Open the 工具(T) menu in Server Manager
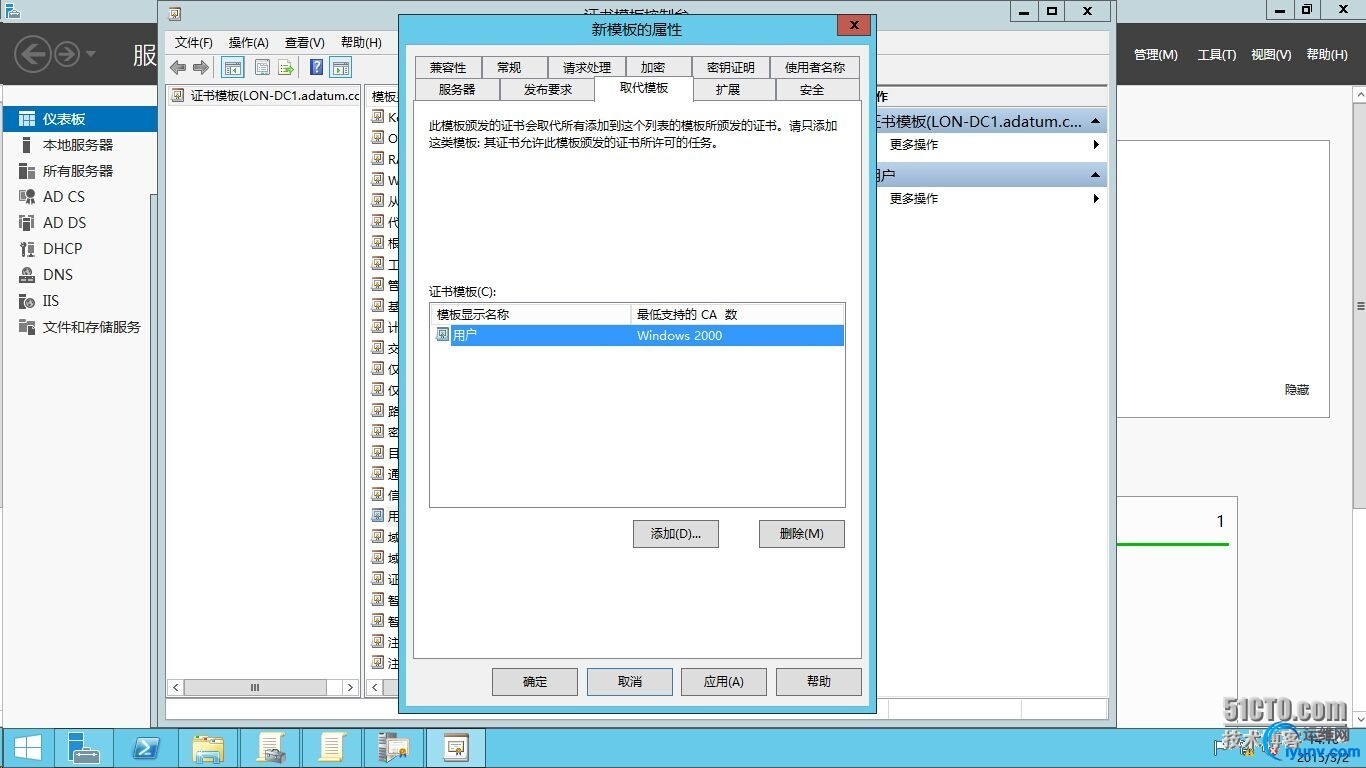Image resolution: width=1366 pixels, height=768 pixels. click(x=1217, y=55)
